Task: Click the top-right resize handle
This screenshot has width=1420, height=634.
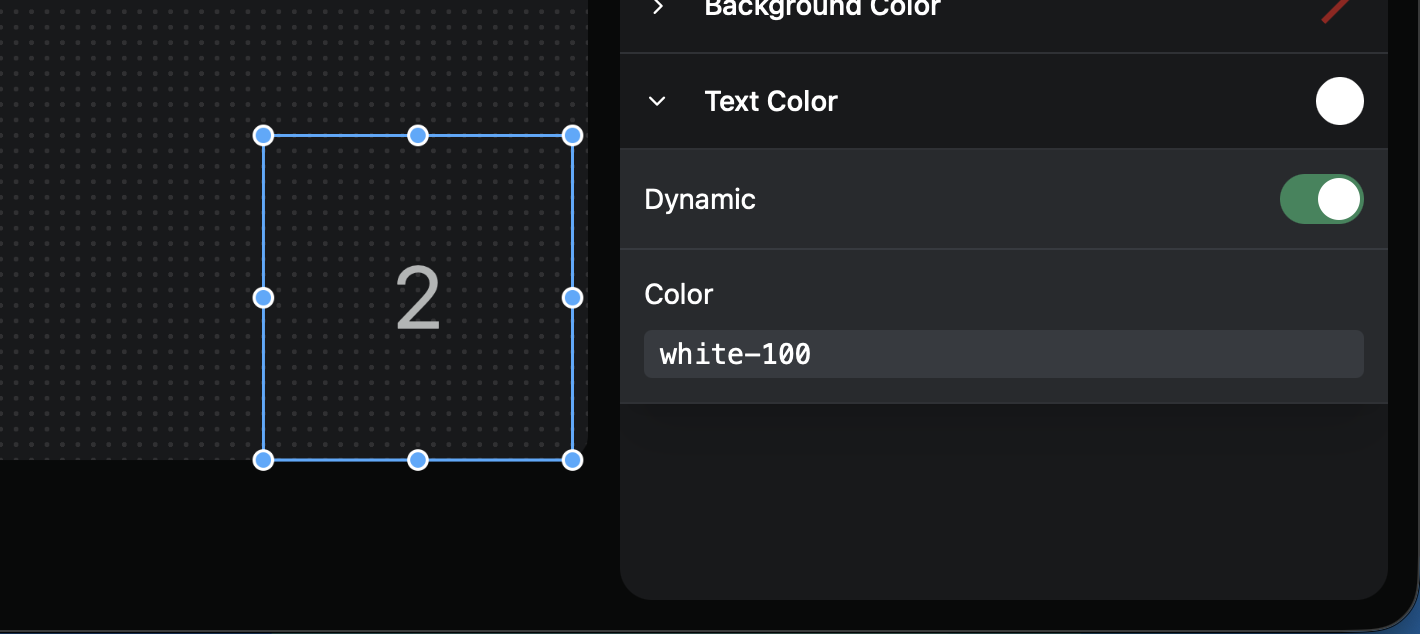Action: click(x=572, y=135)
